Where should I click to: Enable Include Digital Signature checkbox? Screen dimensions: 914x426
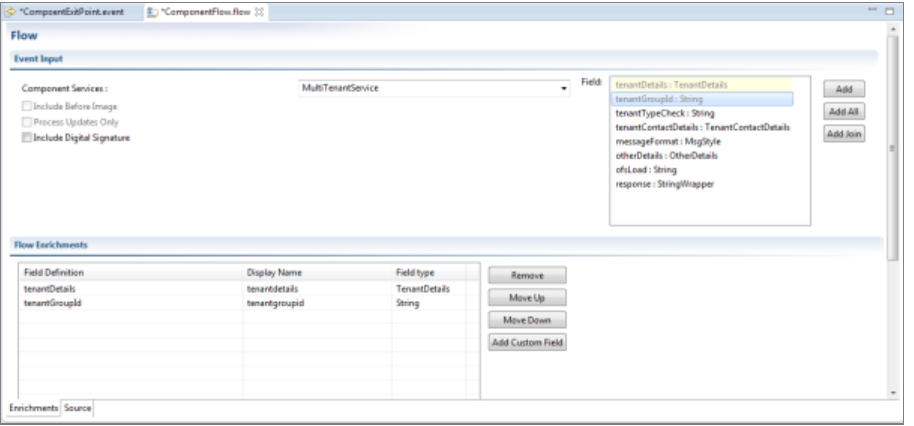point(27,137)
